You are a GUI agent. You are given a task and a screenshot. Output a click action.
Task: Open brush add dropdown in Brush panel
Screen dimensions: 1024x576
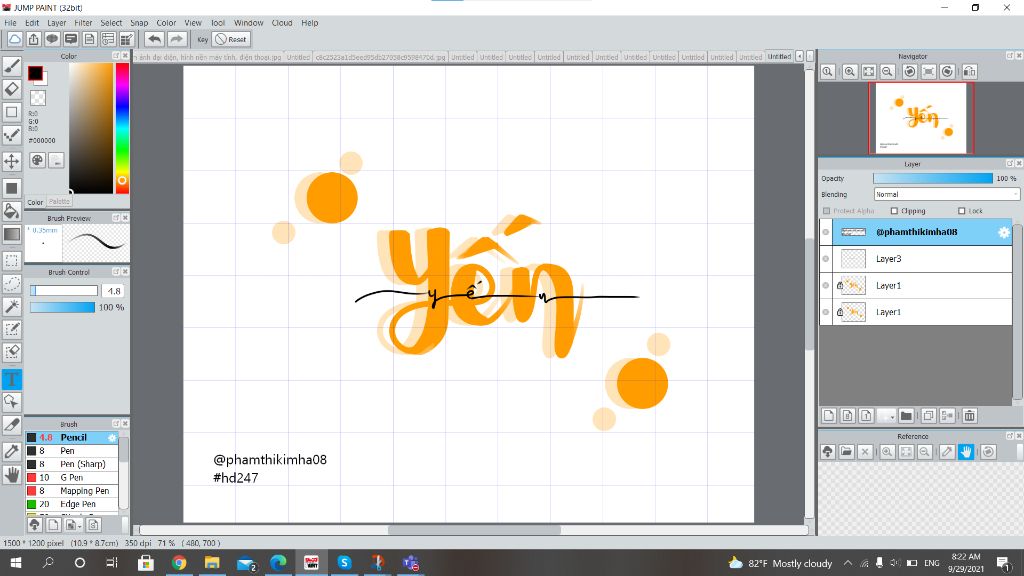pyautogui.click(x=72, y=524)
